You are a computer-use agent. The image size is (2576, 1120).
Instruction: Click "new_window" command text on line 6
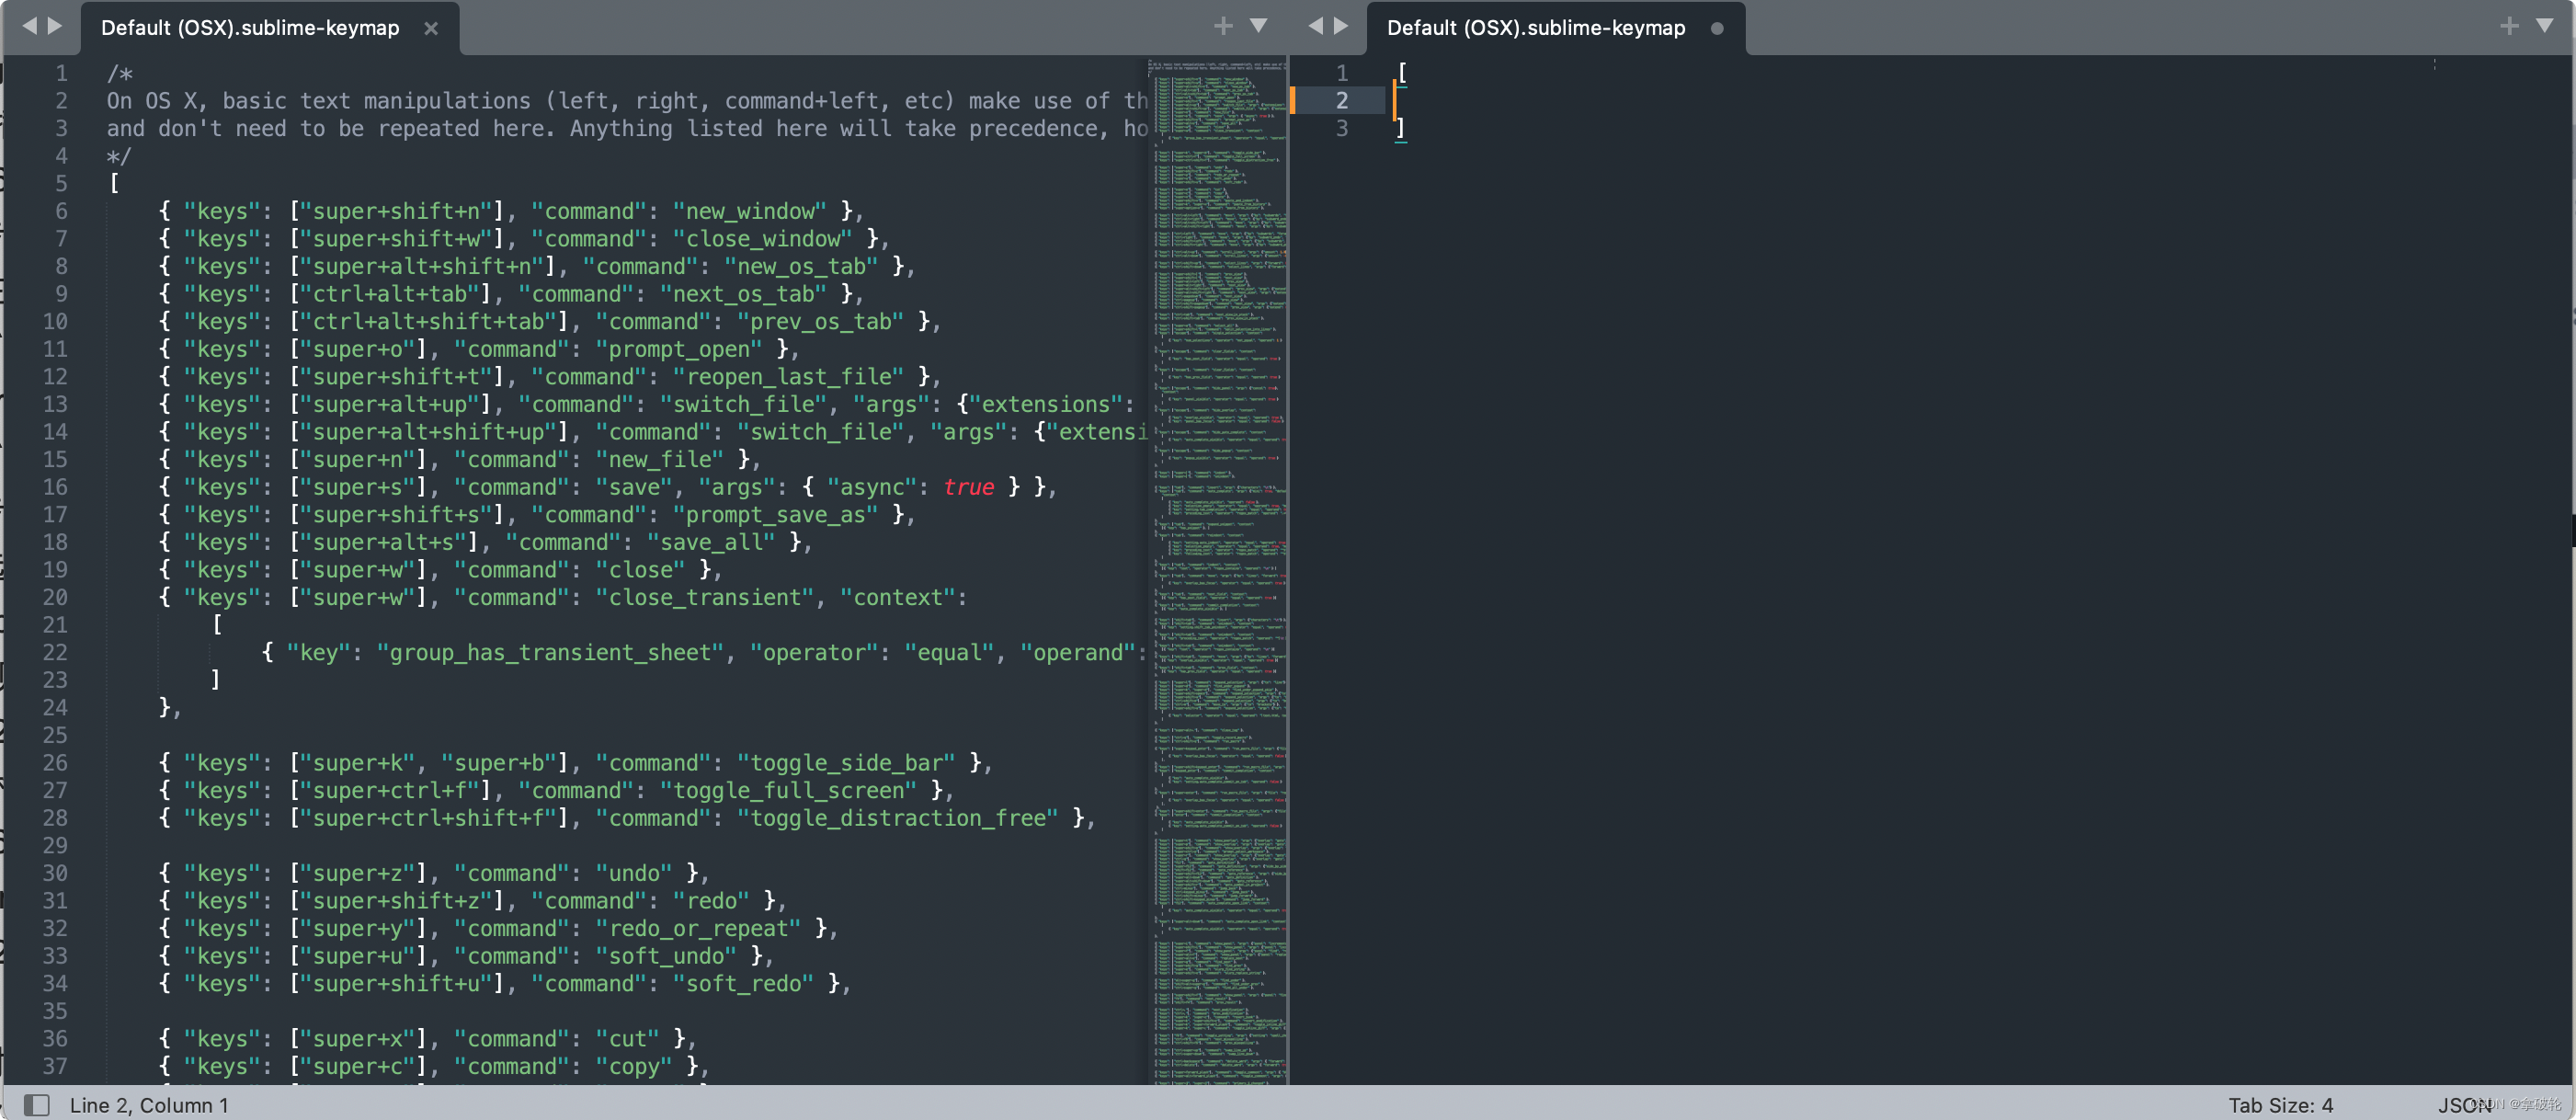pos(750,211)
